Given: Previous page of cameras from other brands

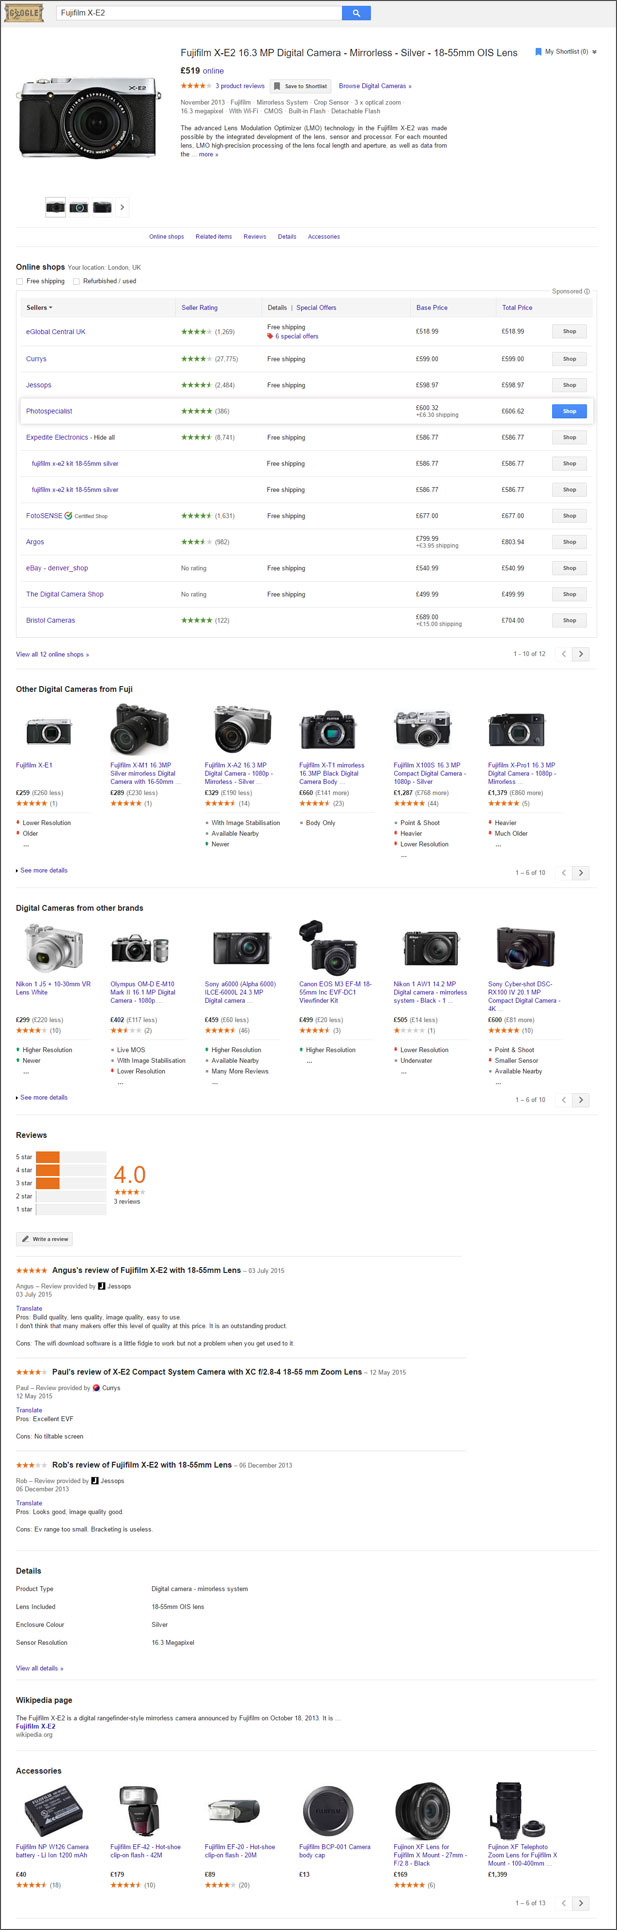Looking at the screenshot, I should click(x=564, y=1100).
